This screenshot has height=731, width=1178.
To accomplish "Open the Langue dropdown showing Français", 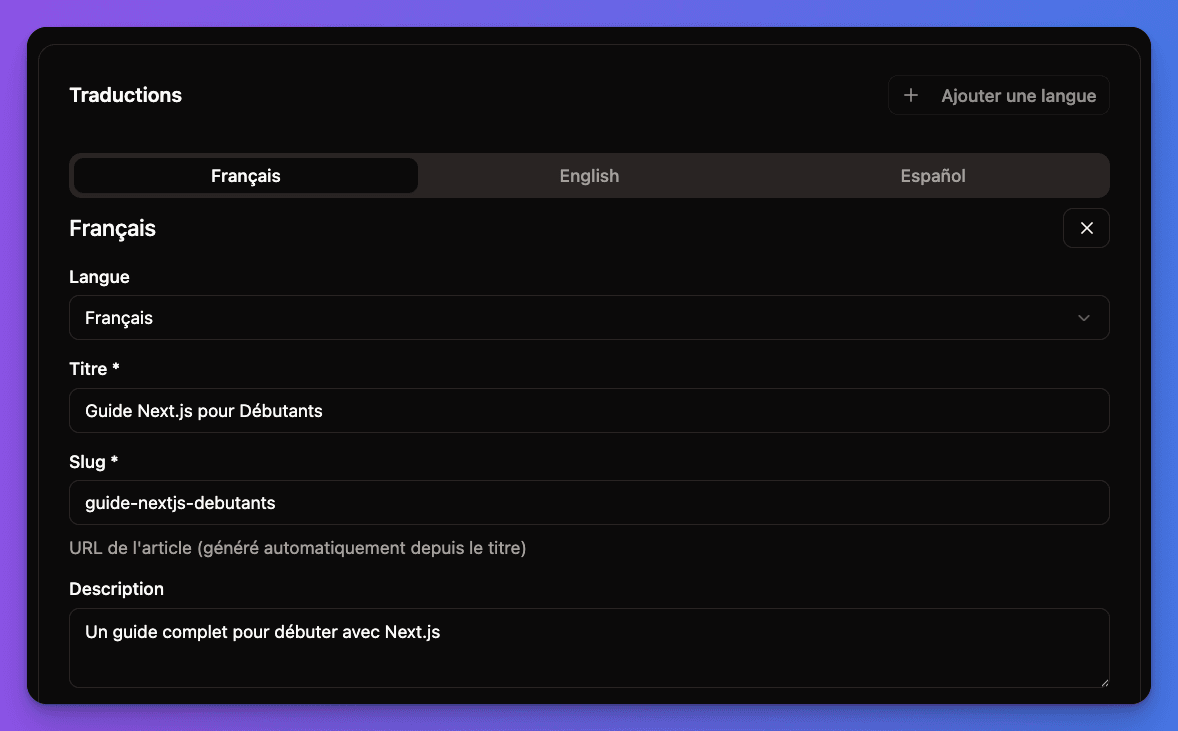I will coord(589,317).
